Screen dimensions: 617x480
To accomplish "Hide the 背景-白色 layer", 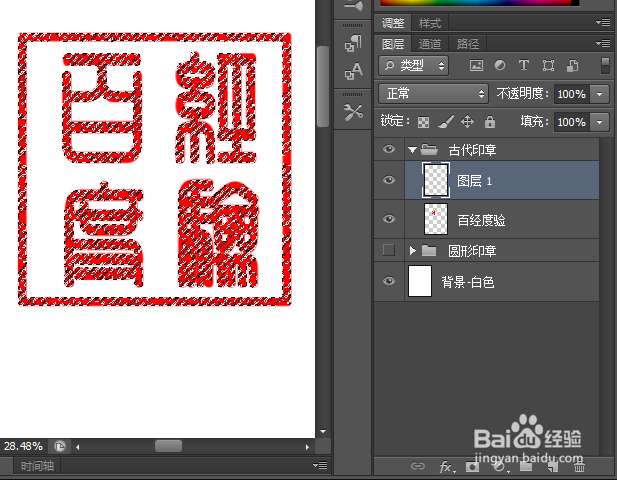I will tap(389, 281).
